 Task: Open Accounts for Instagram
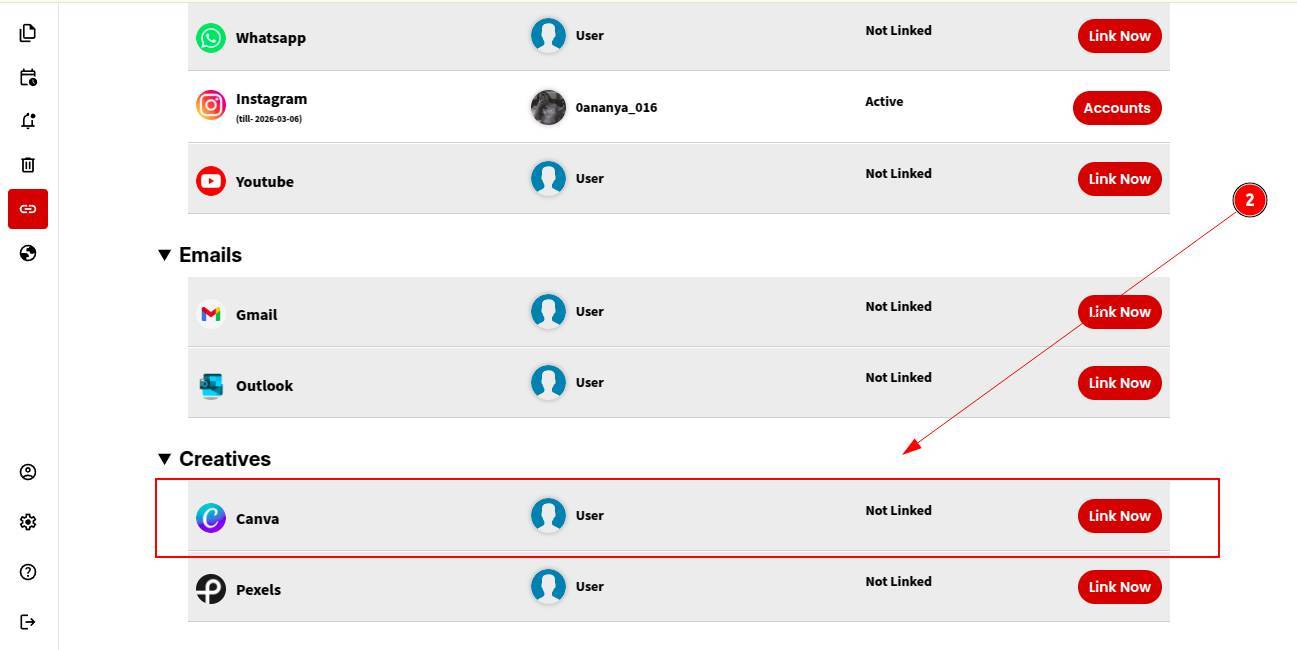pos(1116,108)
